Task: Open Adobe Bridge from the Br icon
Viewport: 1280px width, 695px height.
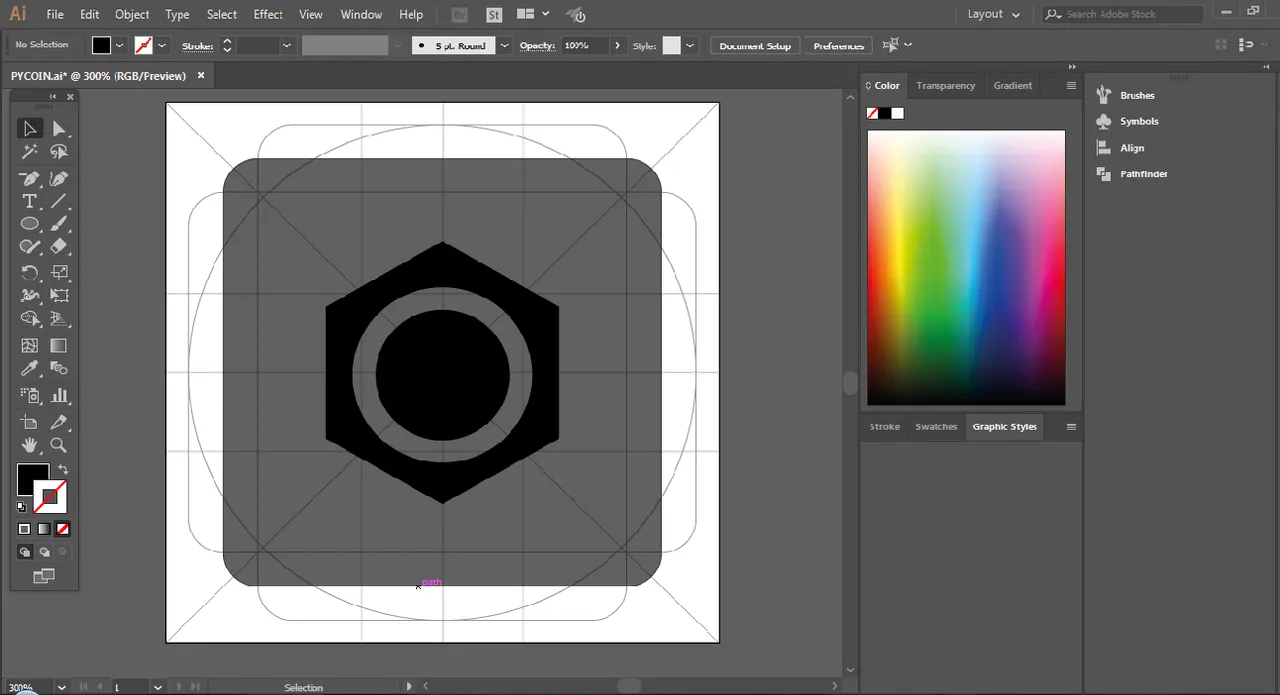Action: [459, 15]
